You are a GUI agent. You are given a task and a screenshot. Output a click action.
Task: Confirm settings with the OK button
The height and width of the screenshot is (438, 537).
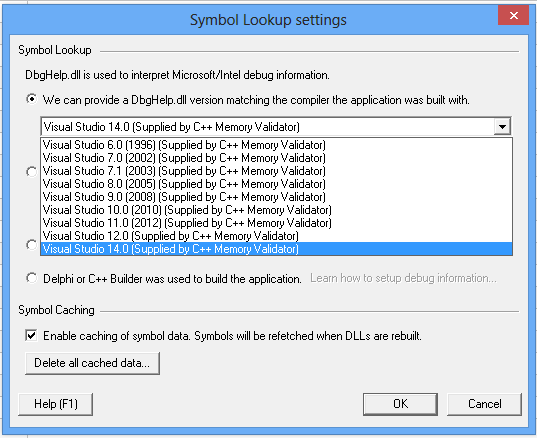pos(400,404)
